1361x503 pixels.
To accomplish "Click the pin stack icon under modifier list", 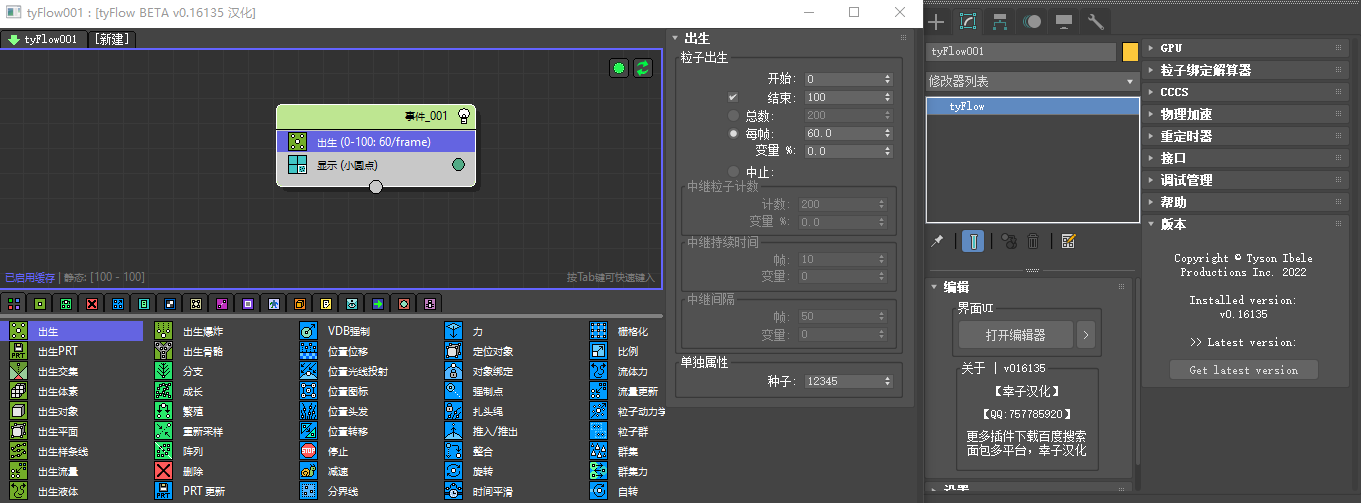I will [937, 241].
